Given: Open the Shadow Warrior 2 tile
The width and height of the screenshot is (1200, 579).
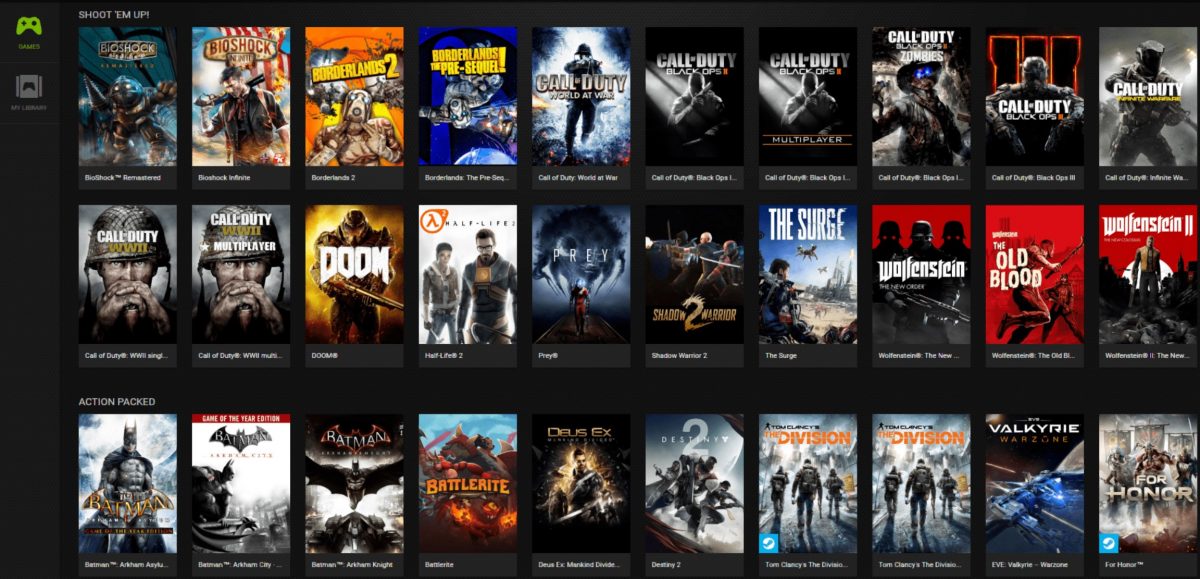Looking at the screenshot, I should click(694, 274).
